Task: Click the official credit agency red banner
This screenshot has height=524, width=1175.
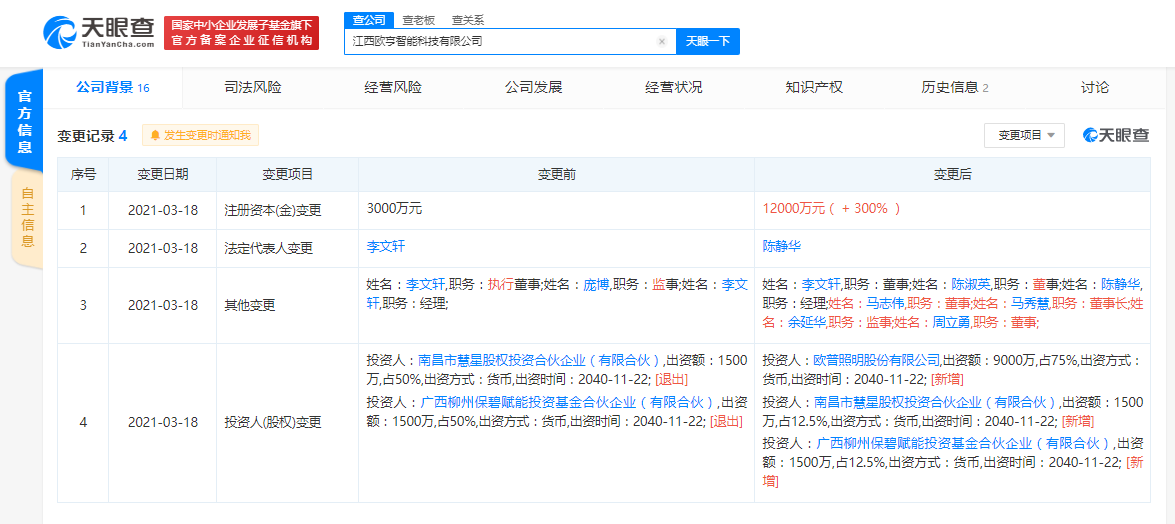Action: pyautogui.click(x=241, y=32)
